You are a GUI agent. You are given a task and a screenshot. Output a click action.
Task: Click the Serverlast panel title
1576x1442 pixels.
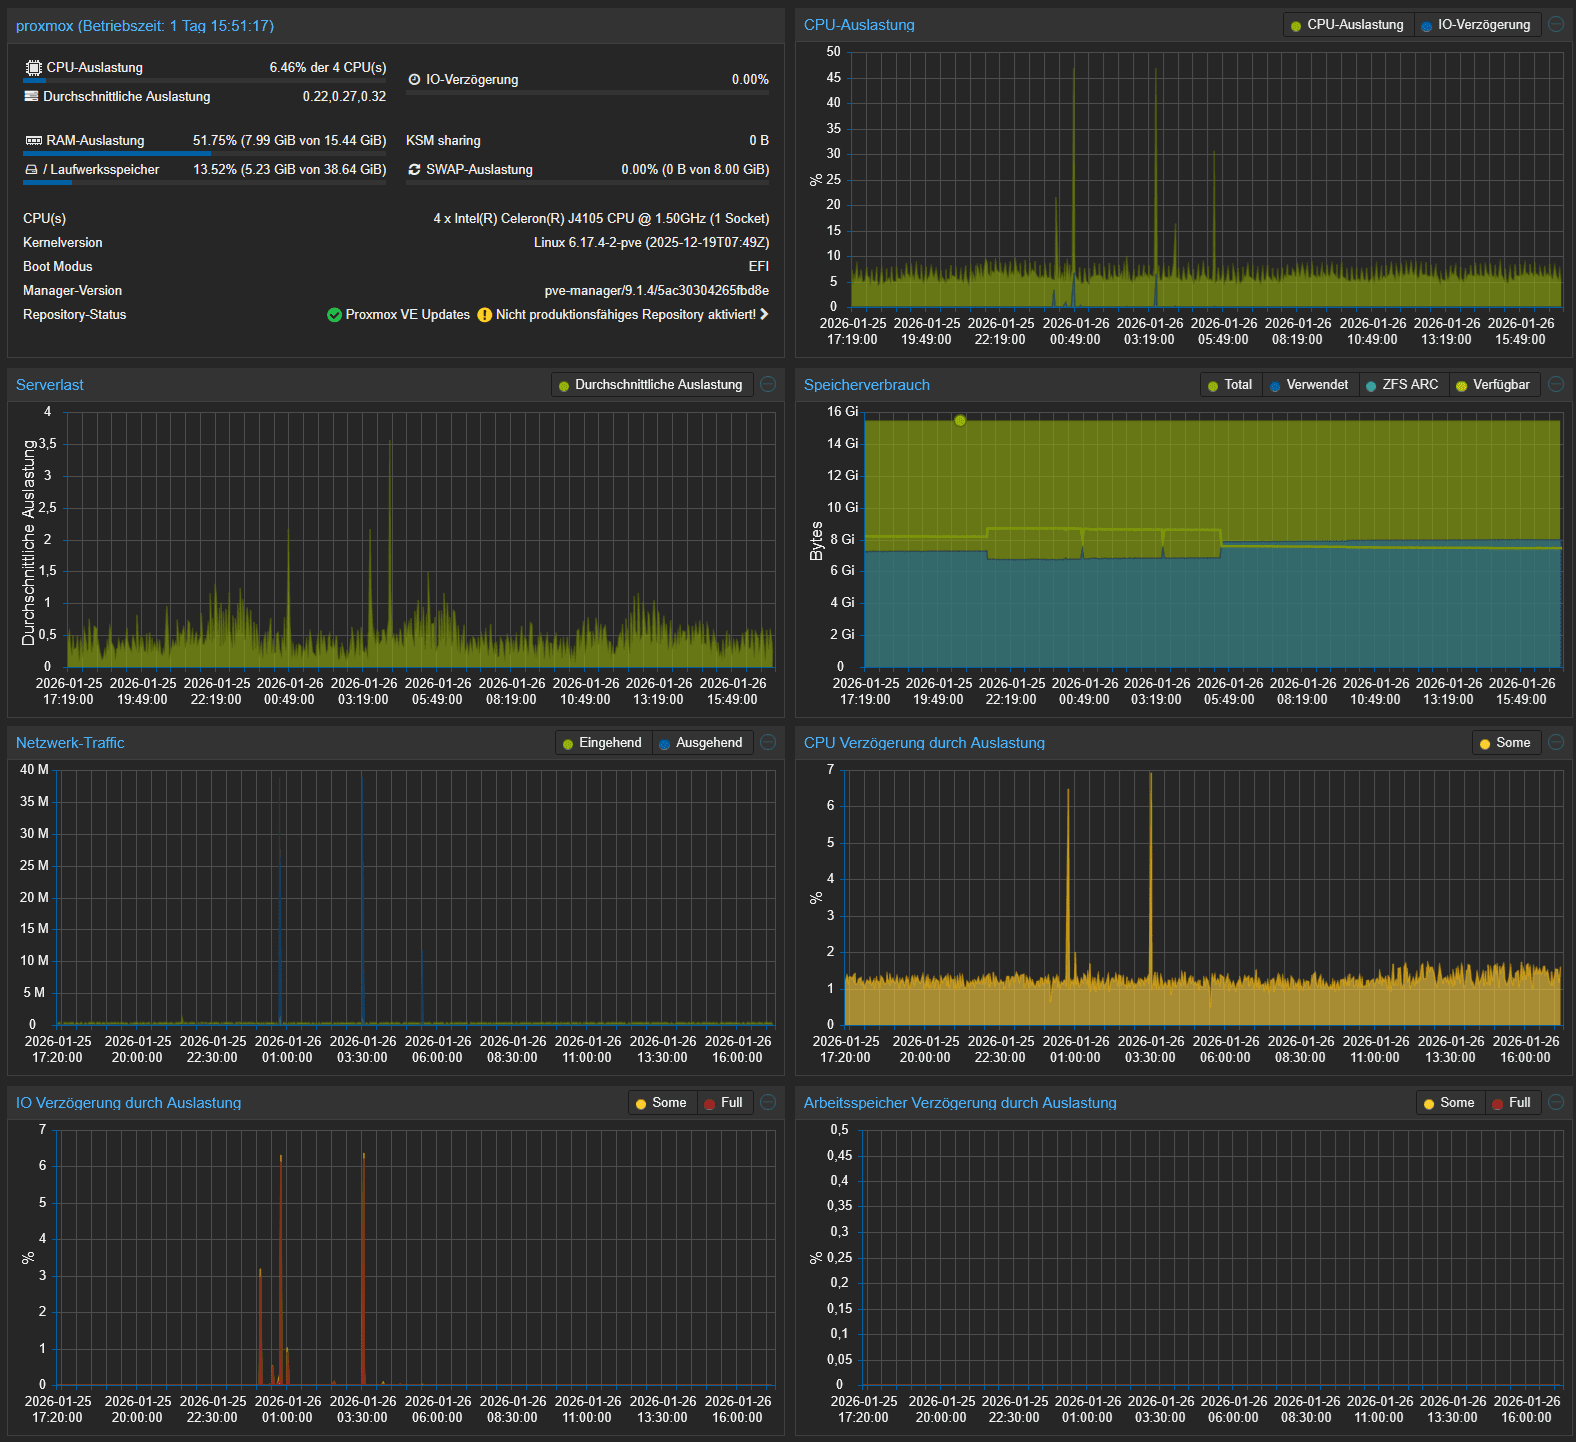50,385
